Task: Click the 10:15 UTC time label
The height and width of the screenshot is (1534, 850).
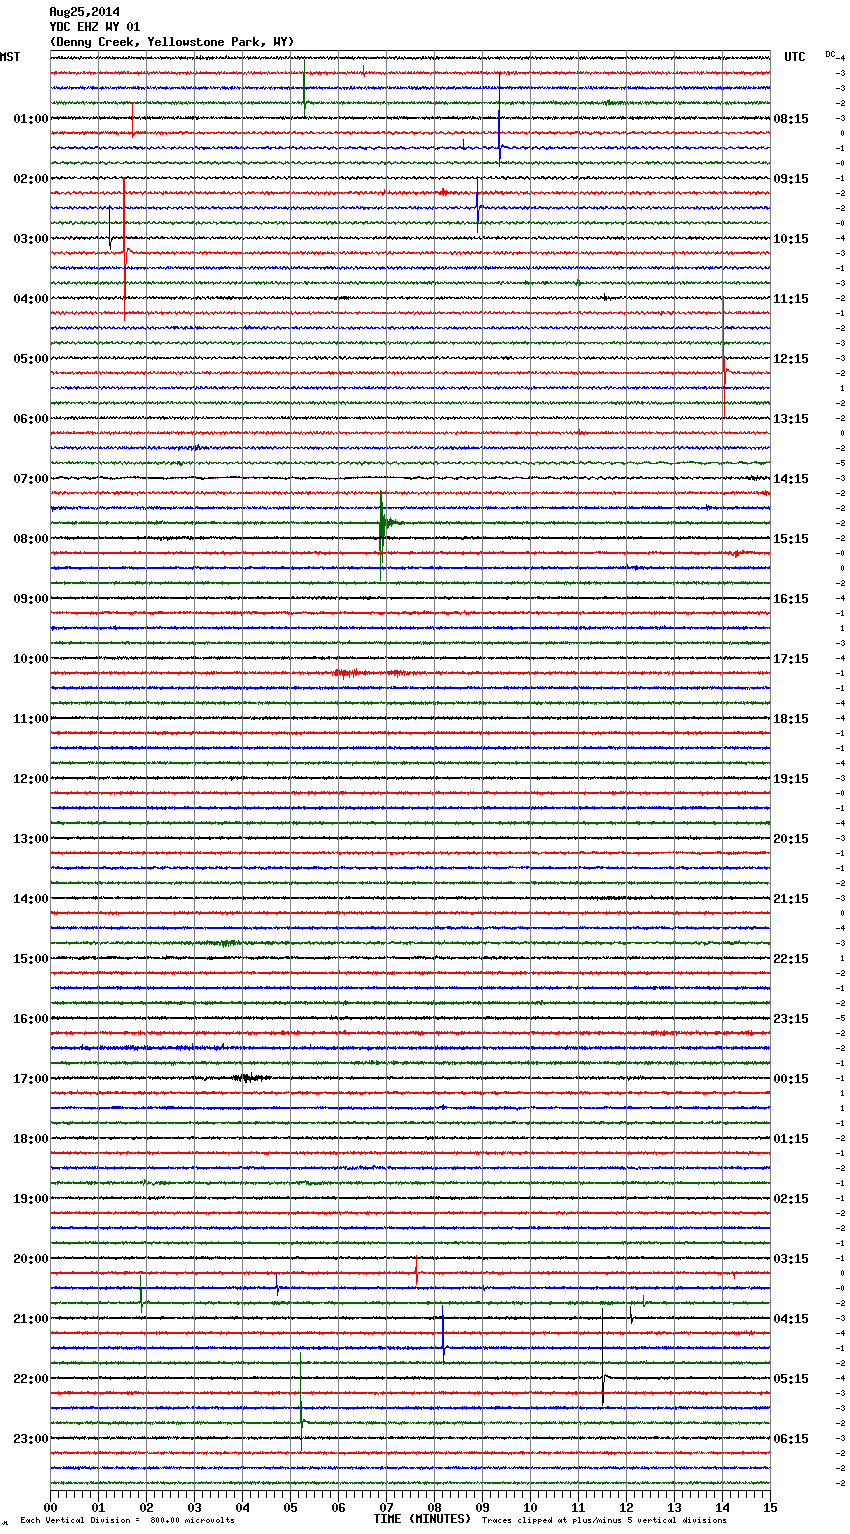Action: pyautogui.click(x=791, y=239)
